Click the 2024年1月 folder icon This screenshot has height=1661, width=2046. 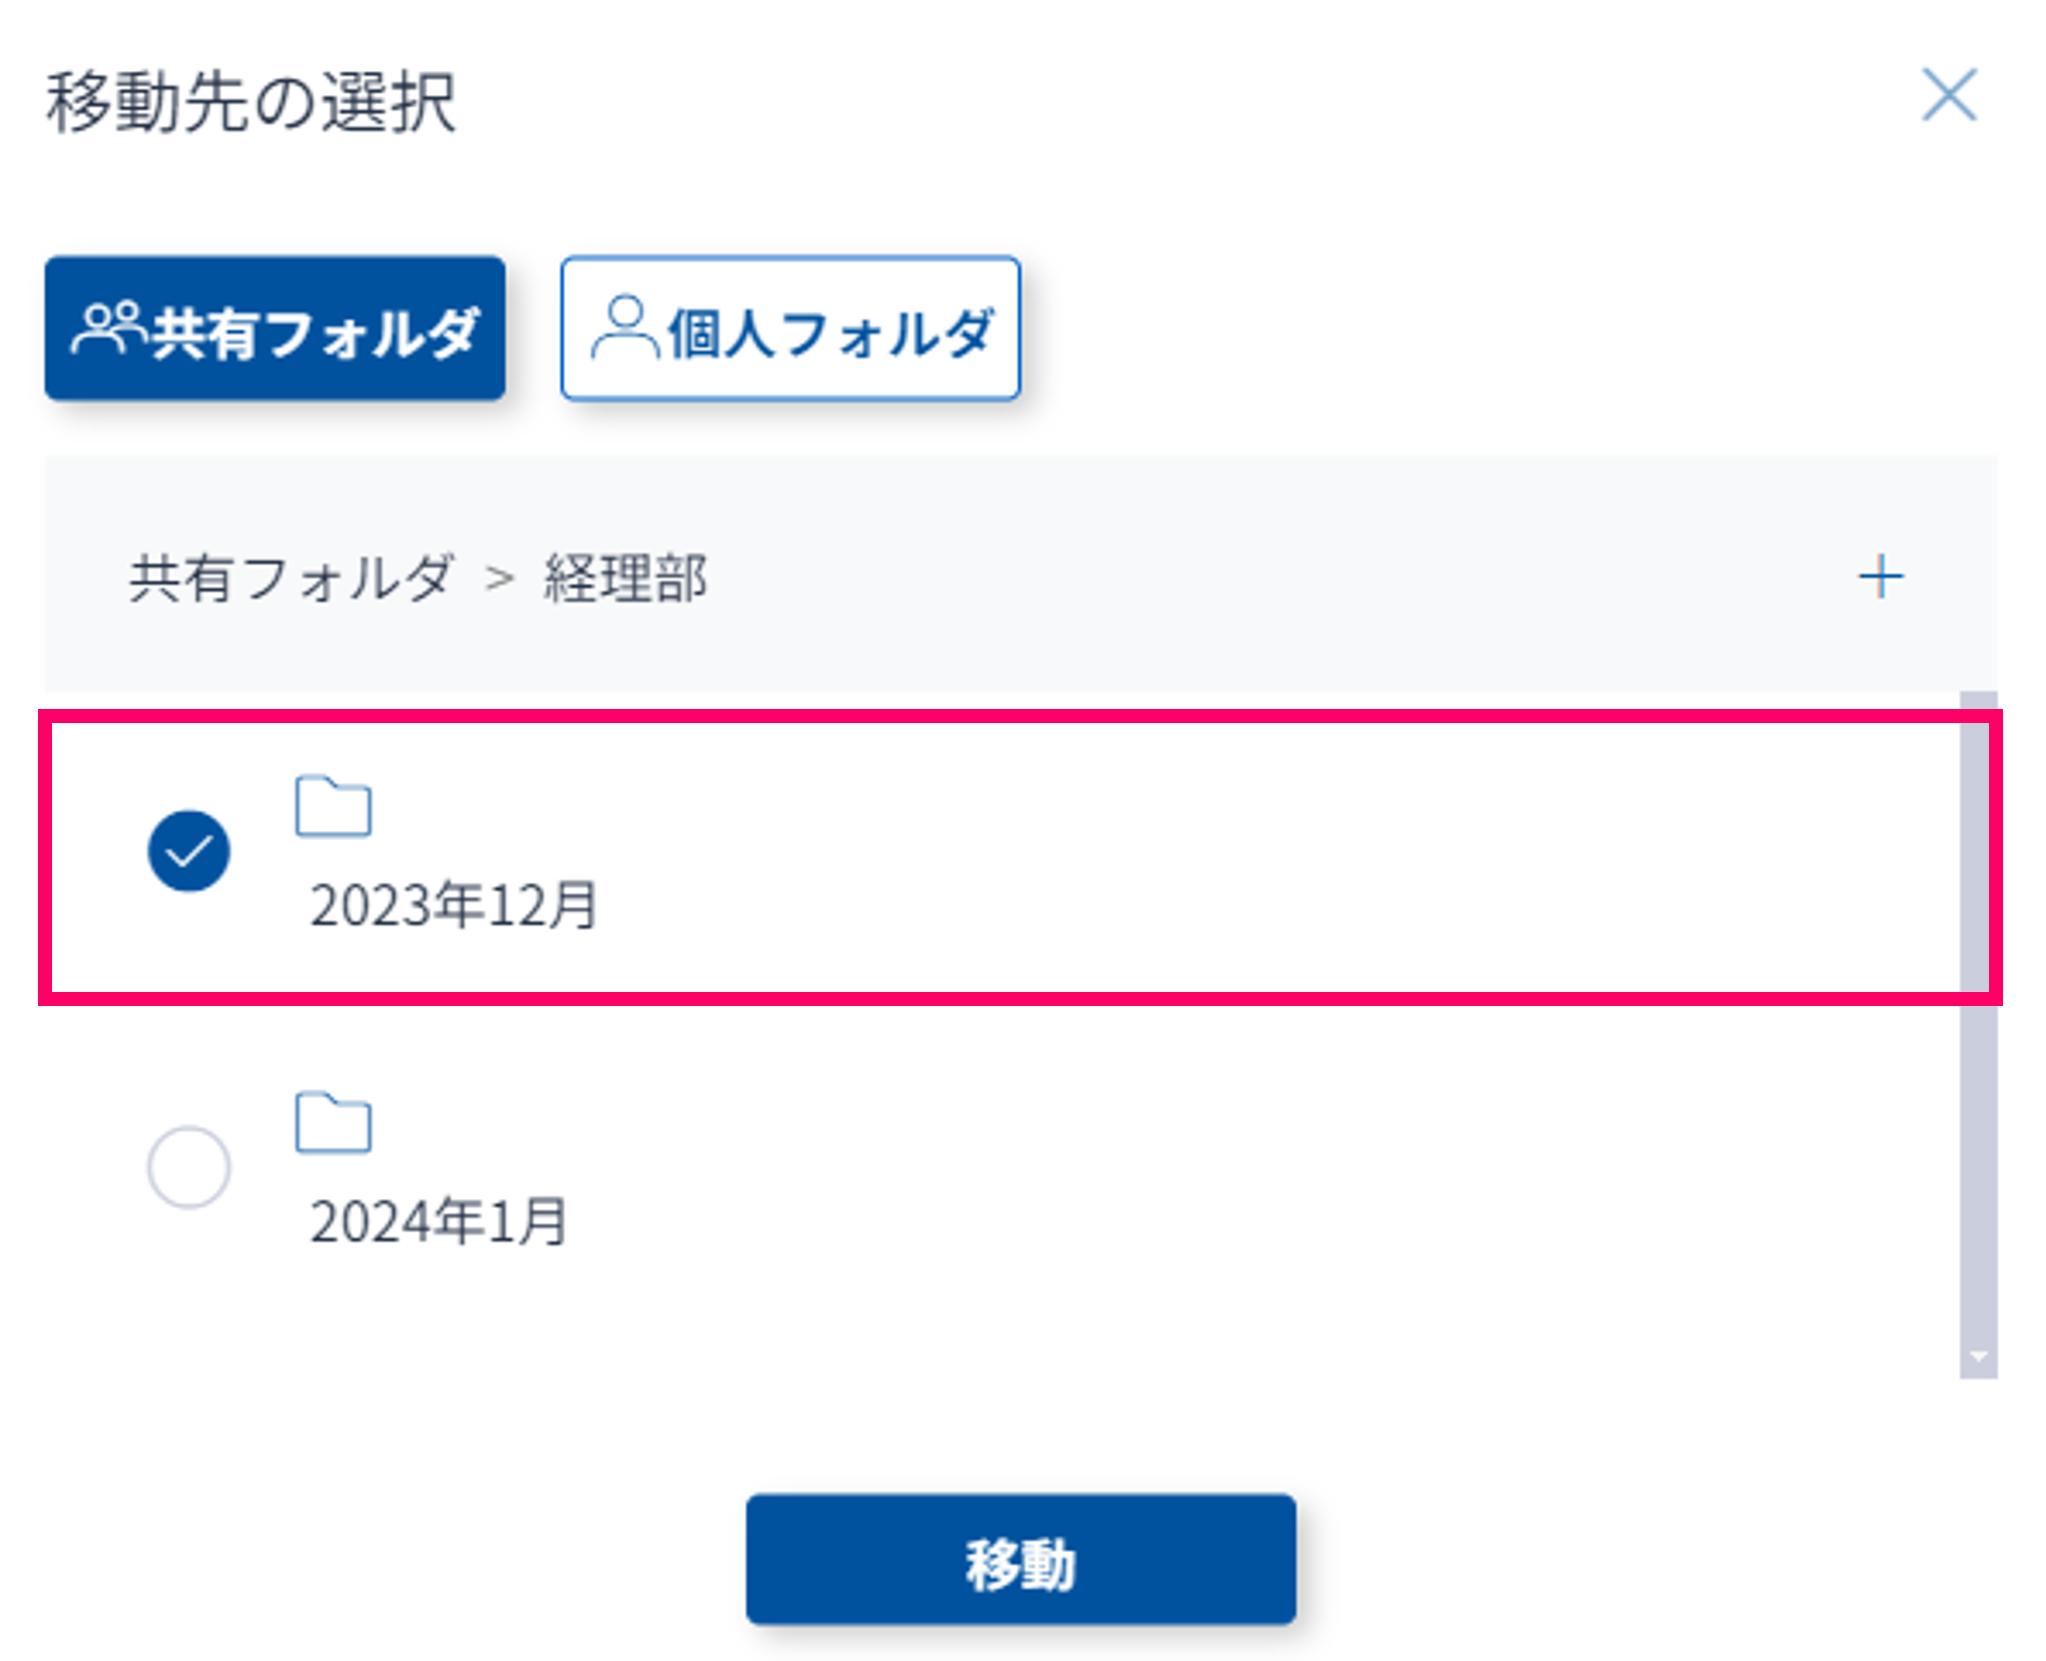pos(333,1123)
